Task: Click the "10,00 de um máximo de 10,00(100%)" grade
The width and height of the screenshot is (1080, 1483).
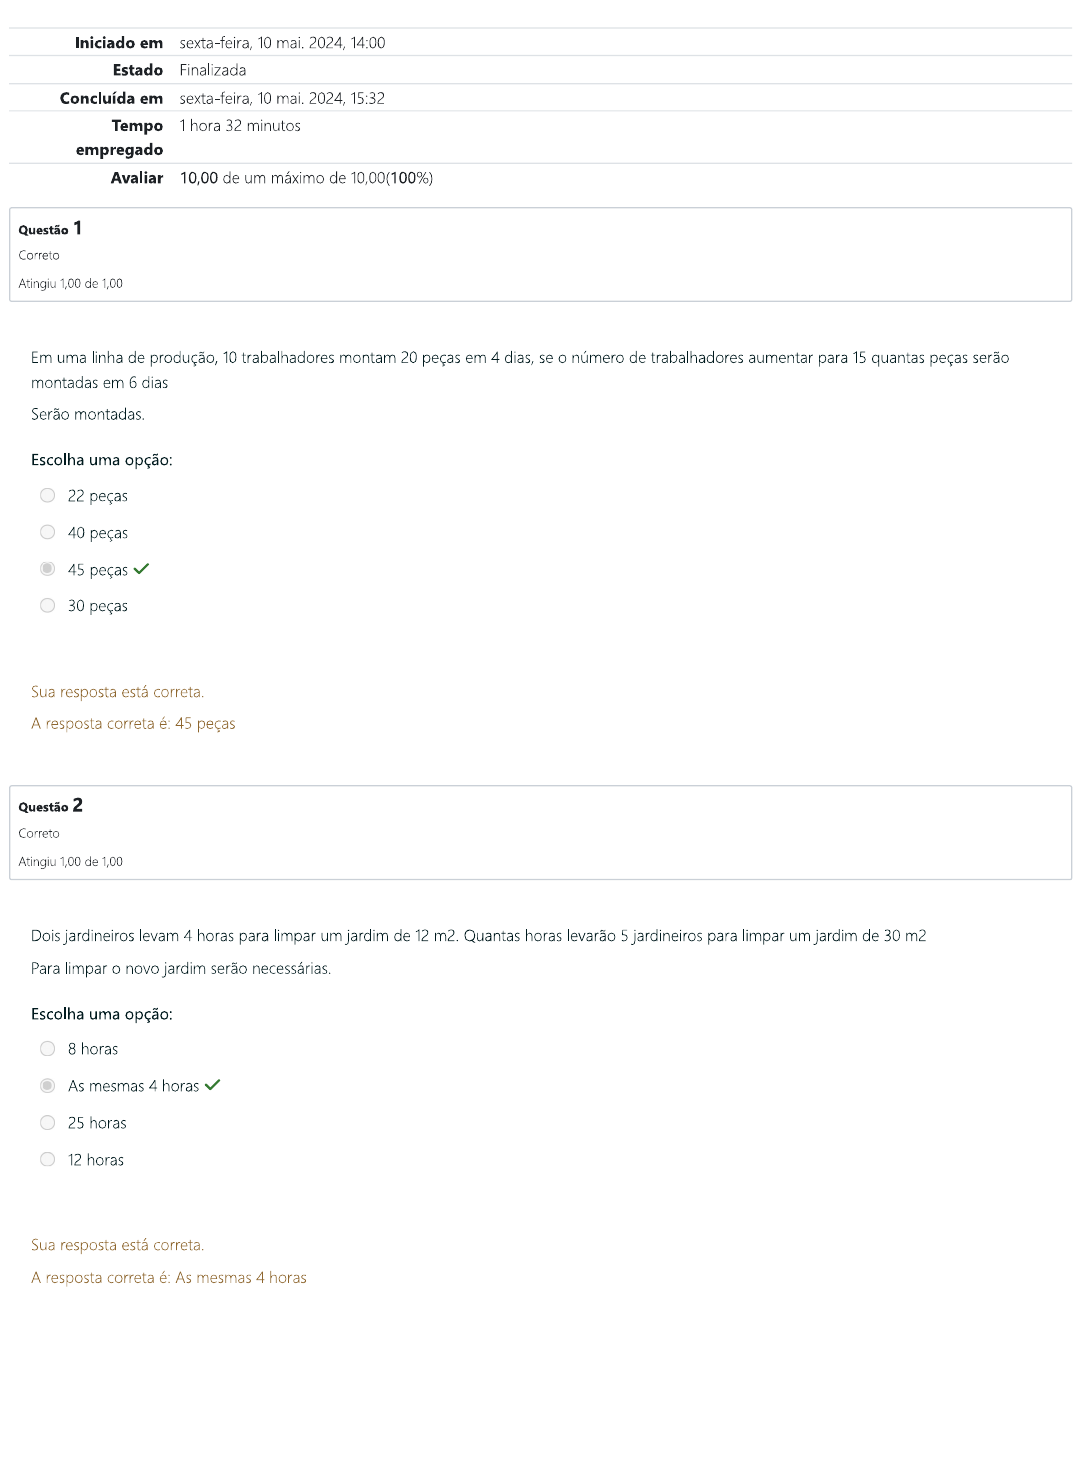Action: point(306,178)
